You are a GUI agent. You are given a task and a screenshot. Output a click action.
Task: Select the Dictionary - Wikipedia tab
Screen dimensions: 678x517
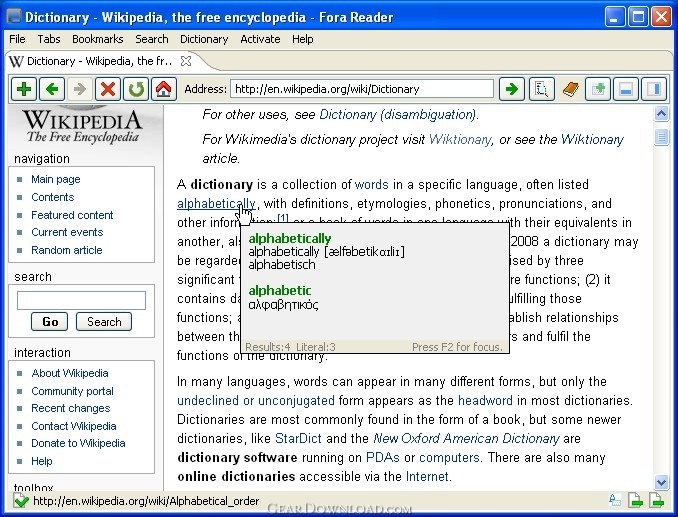click(x=99, y=61)
